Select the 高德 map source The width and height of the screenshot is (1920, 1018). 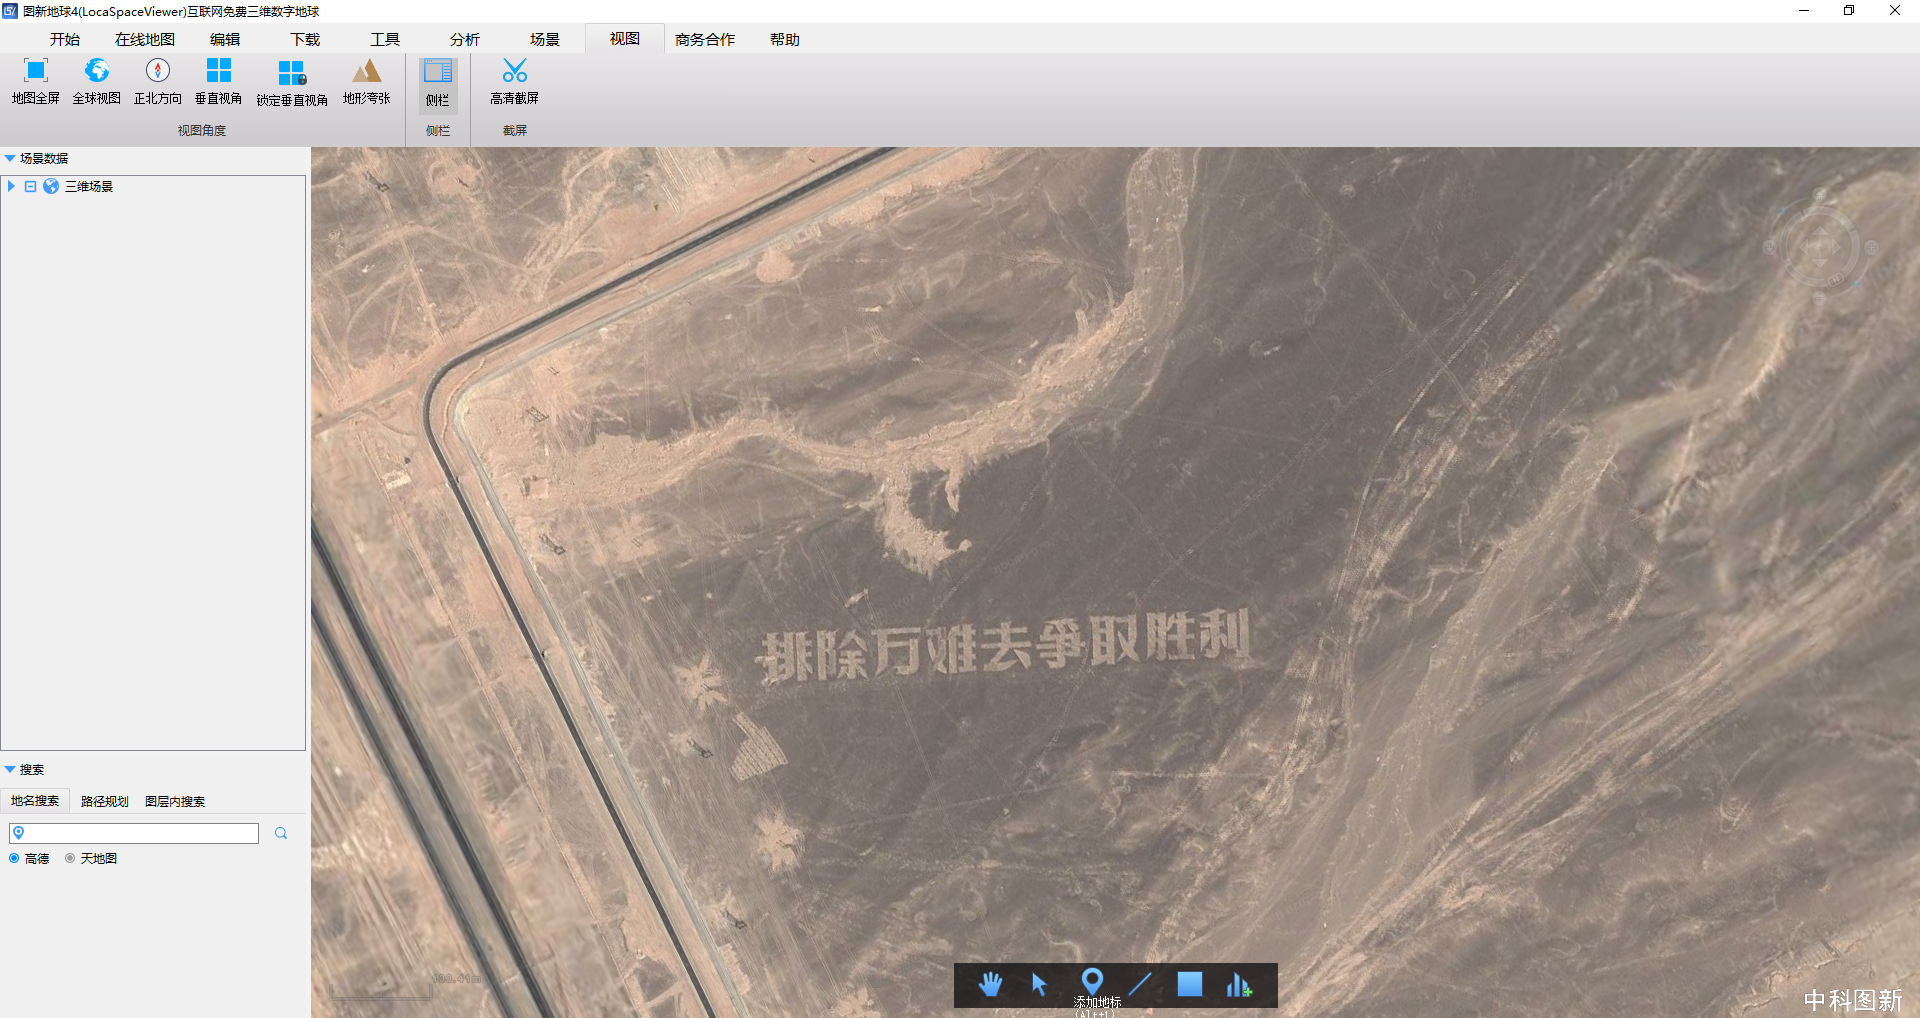pos(14,858)
